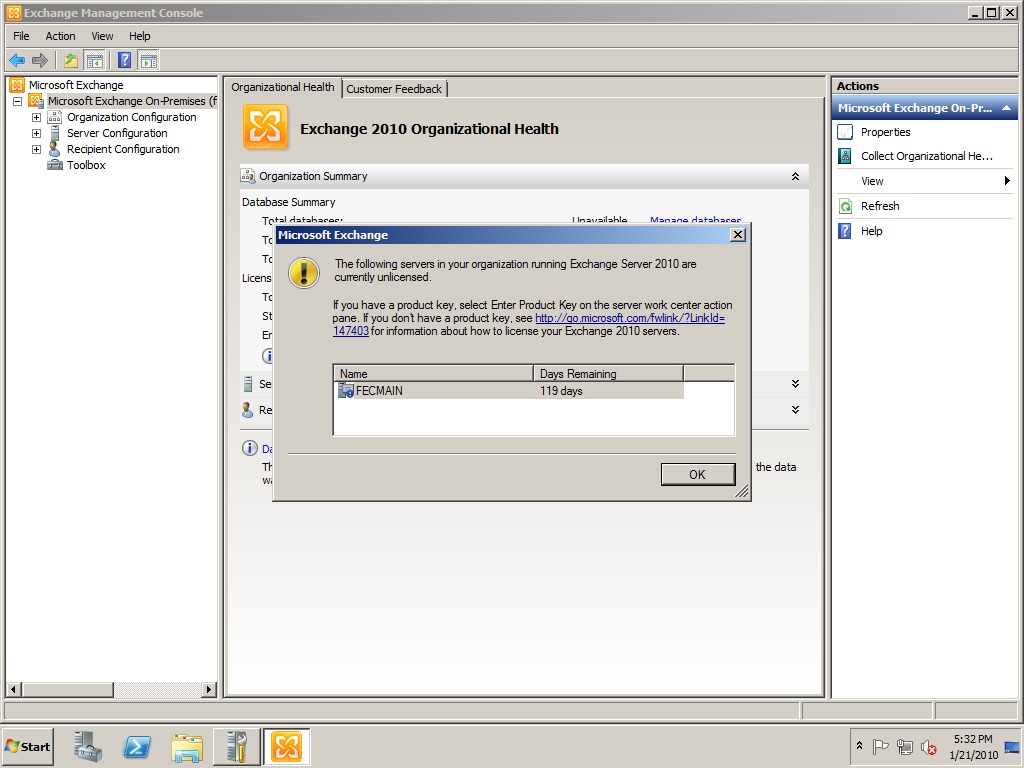
Task: Click Properties in the Actions pane
Action: click(885, 132)
